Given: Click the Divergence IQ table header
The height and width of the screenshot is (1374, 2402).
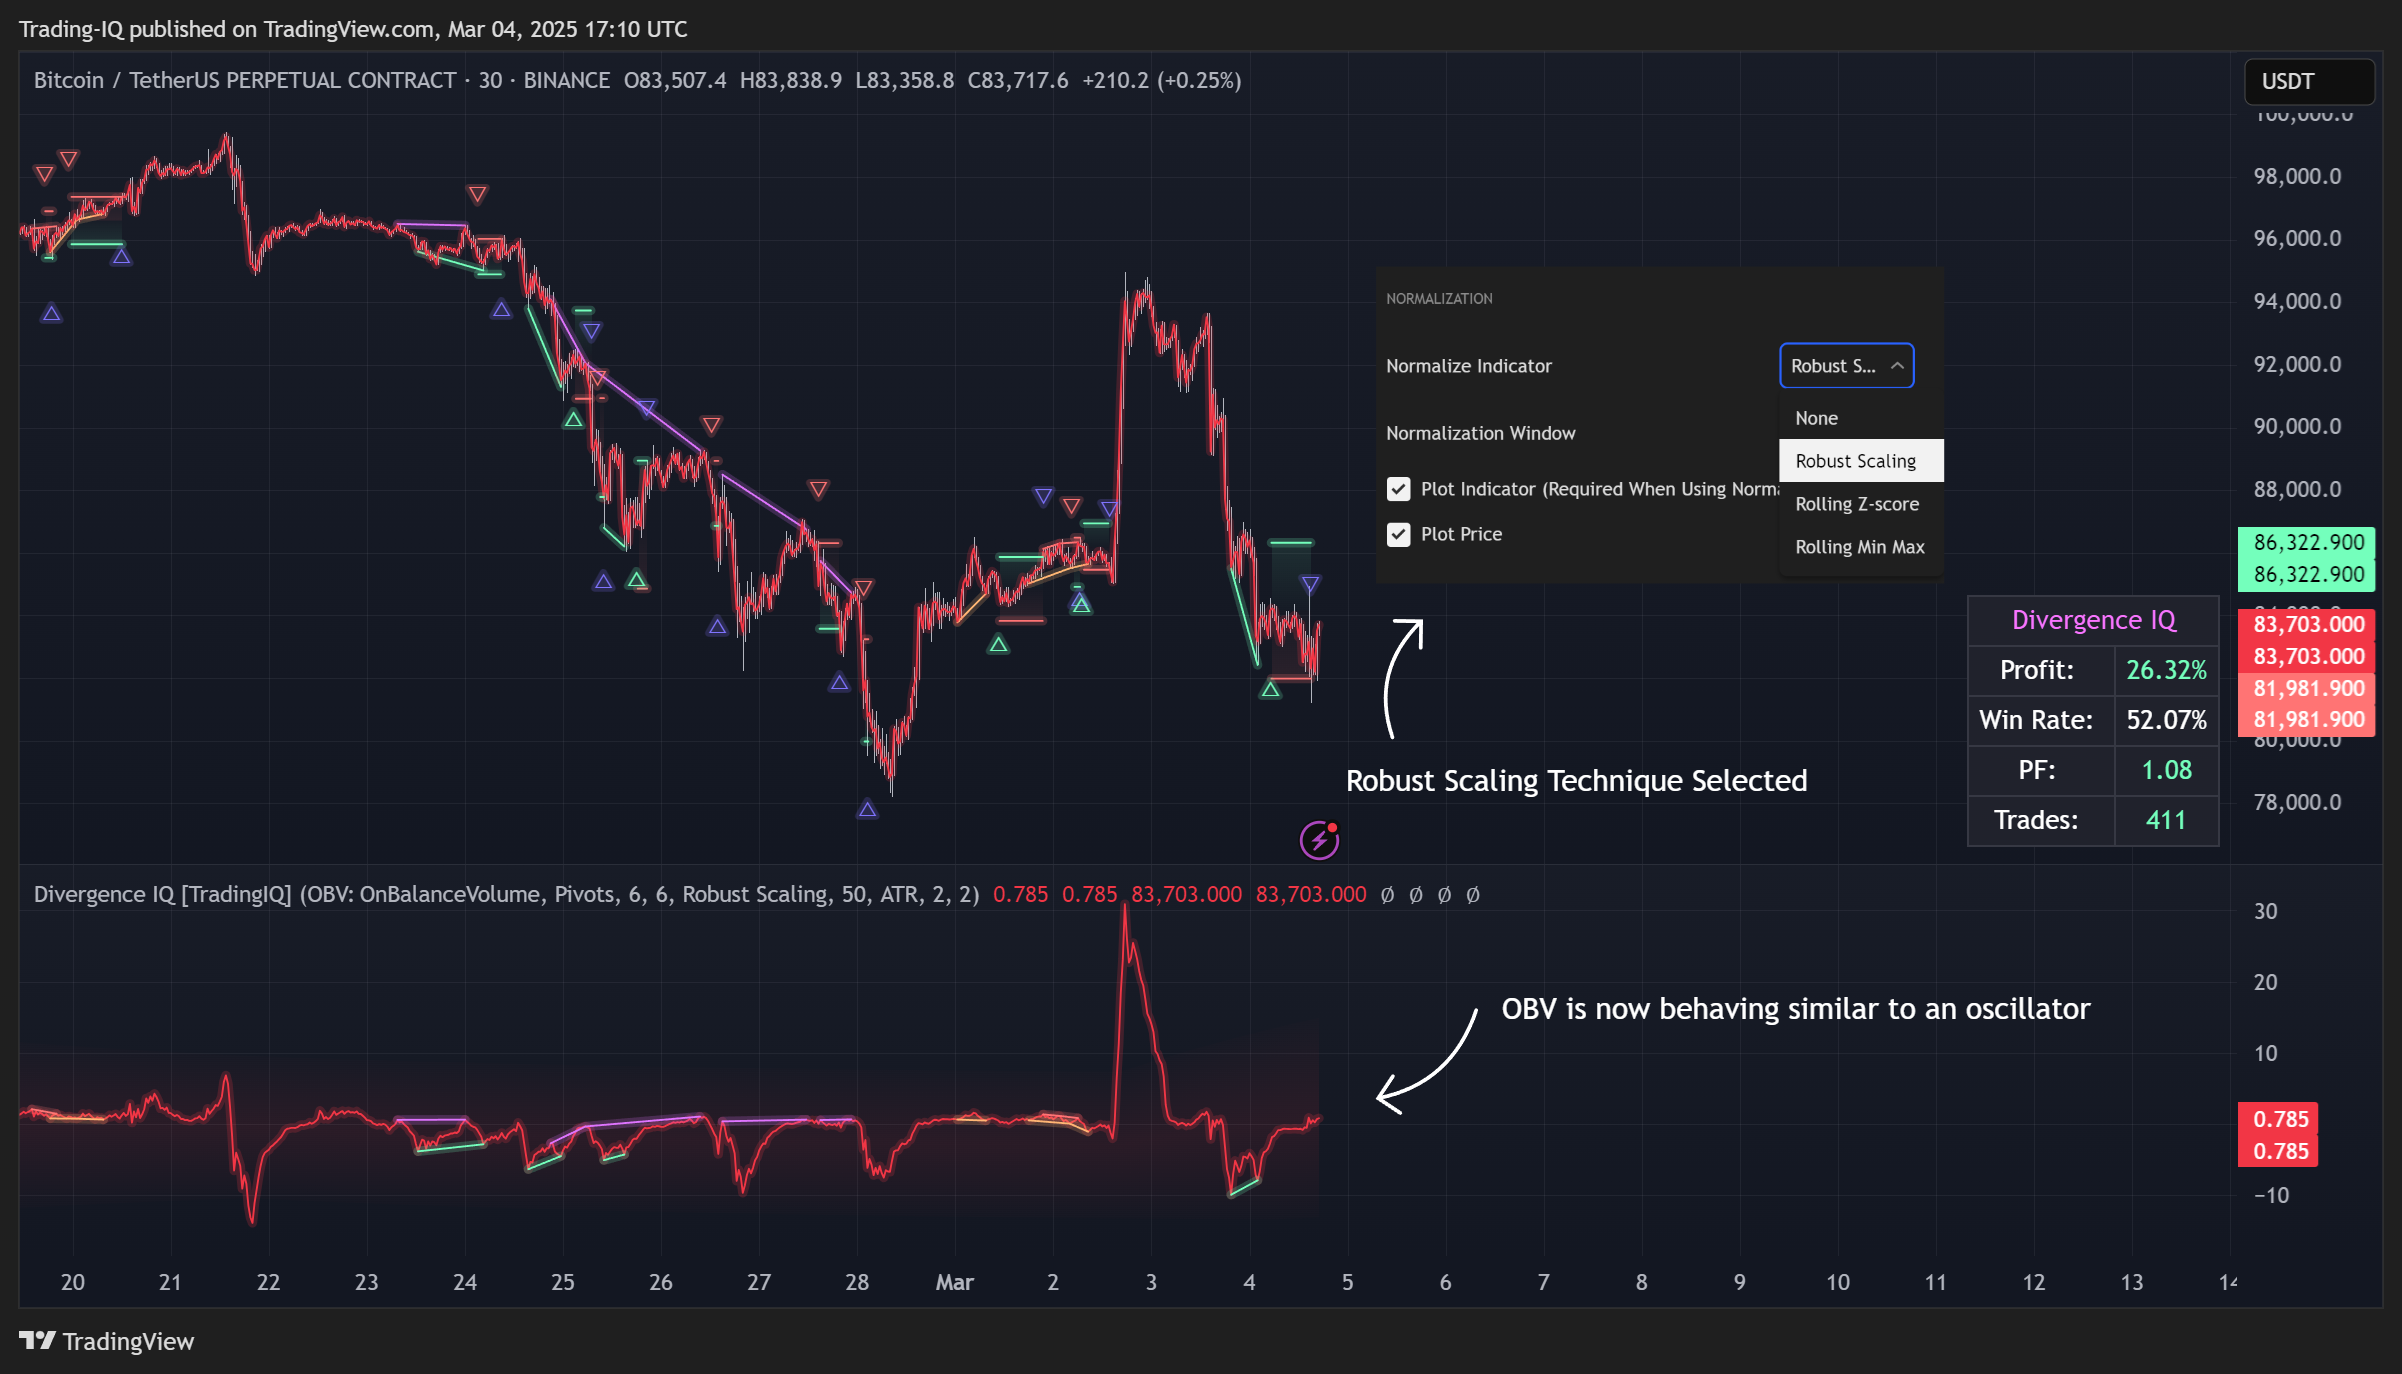Looking at the screenshot, I should (x=2093, y=620).
